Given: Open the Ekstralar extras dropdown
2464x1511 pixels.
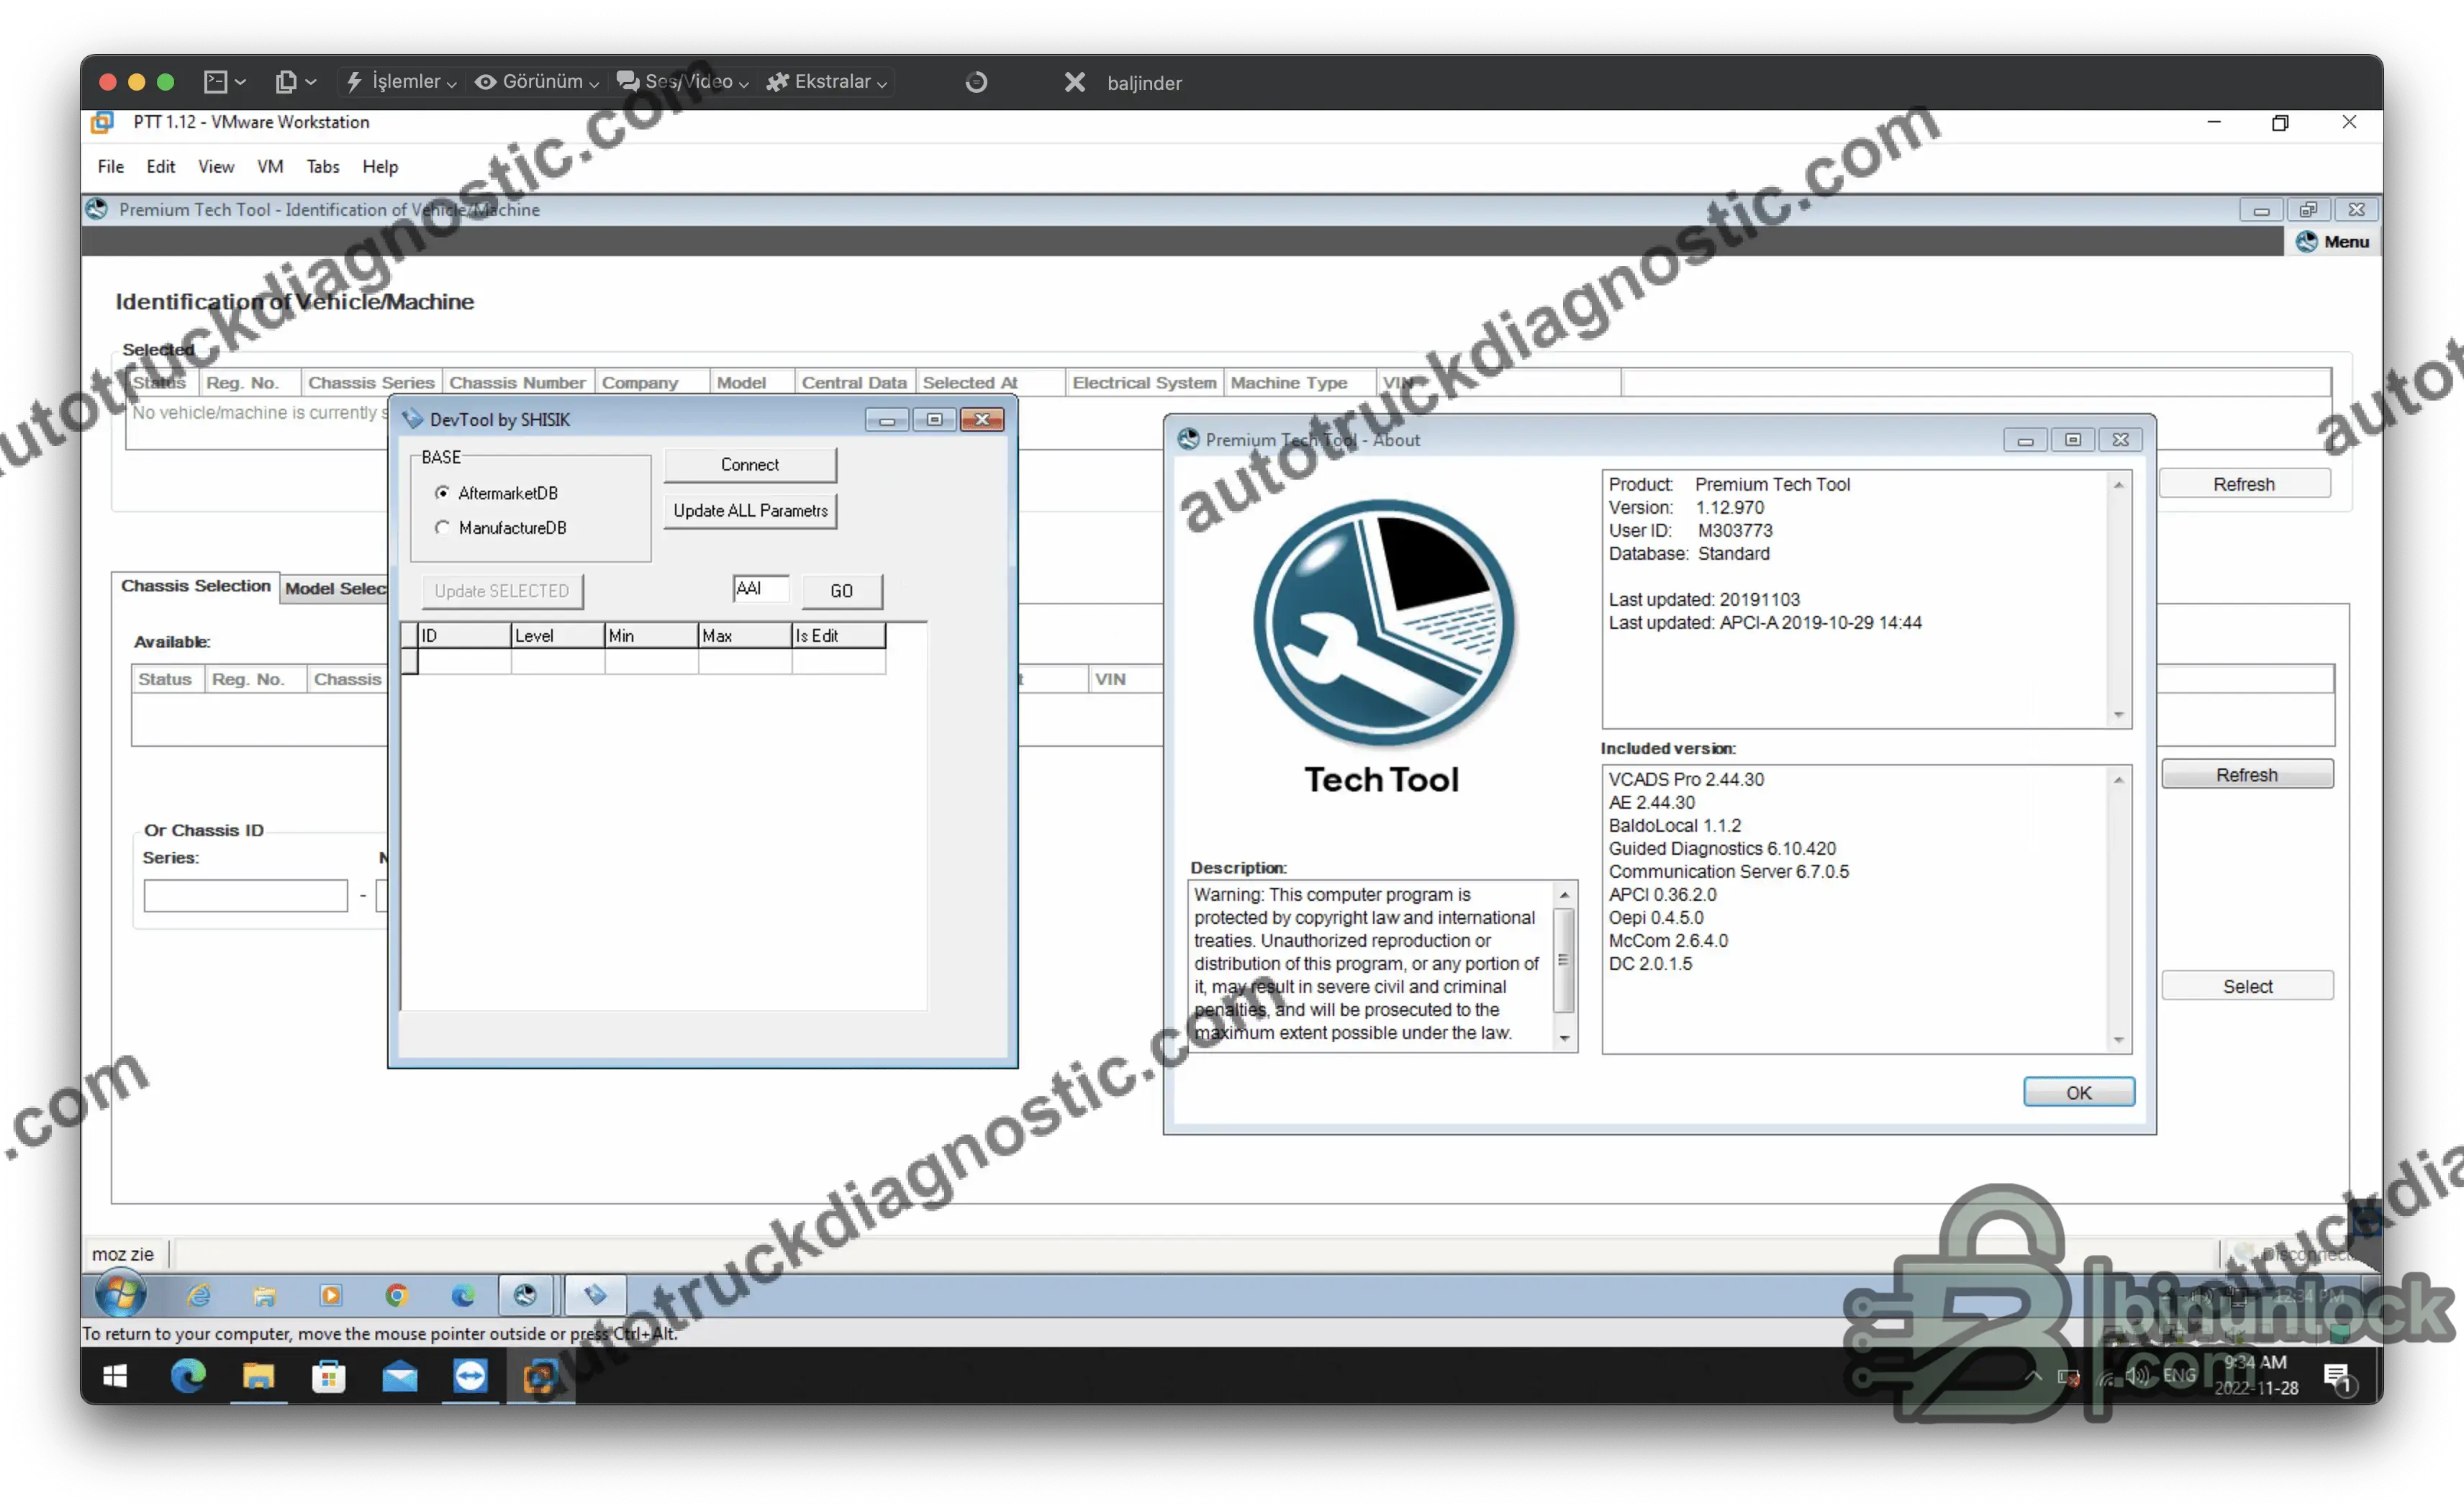Looking at the screenshot, I should [826, 82].
